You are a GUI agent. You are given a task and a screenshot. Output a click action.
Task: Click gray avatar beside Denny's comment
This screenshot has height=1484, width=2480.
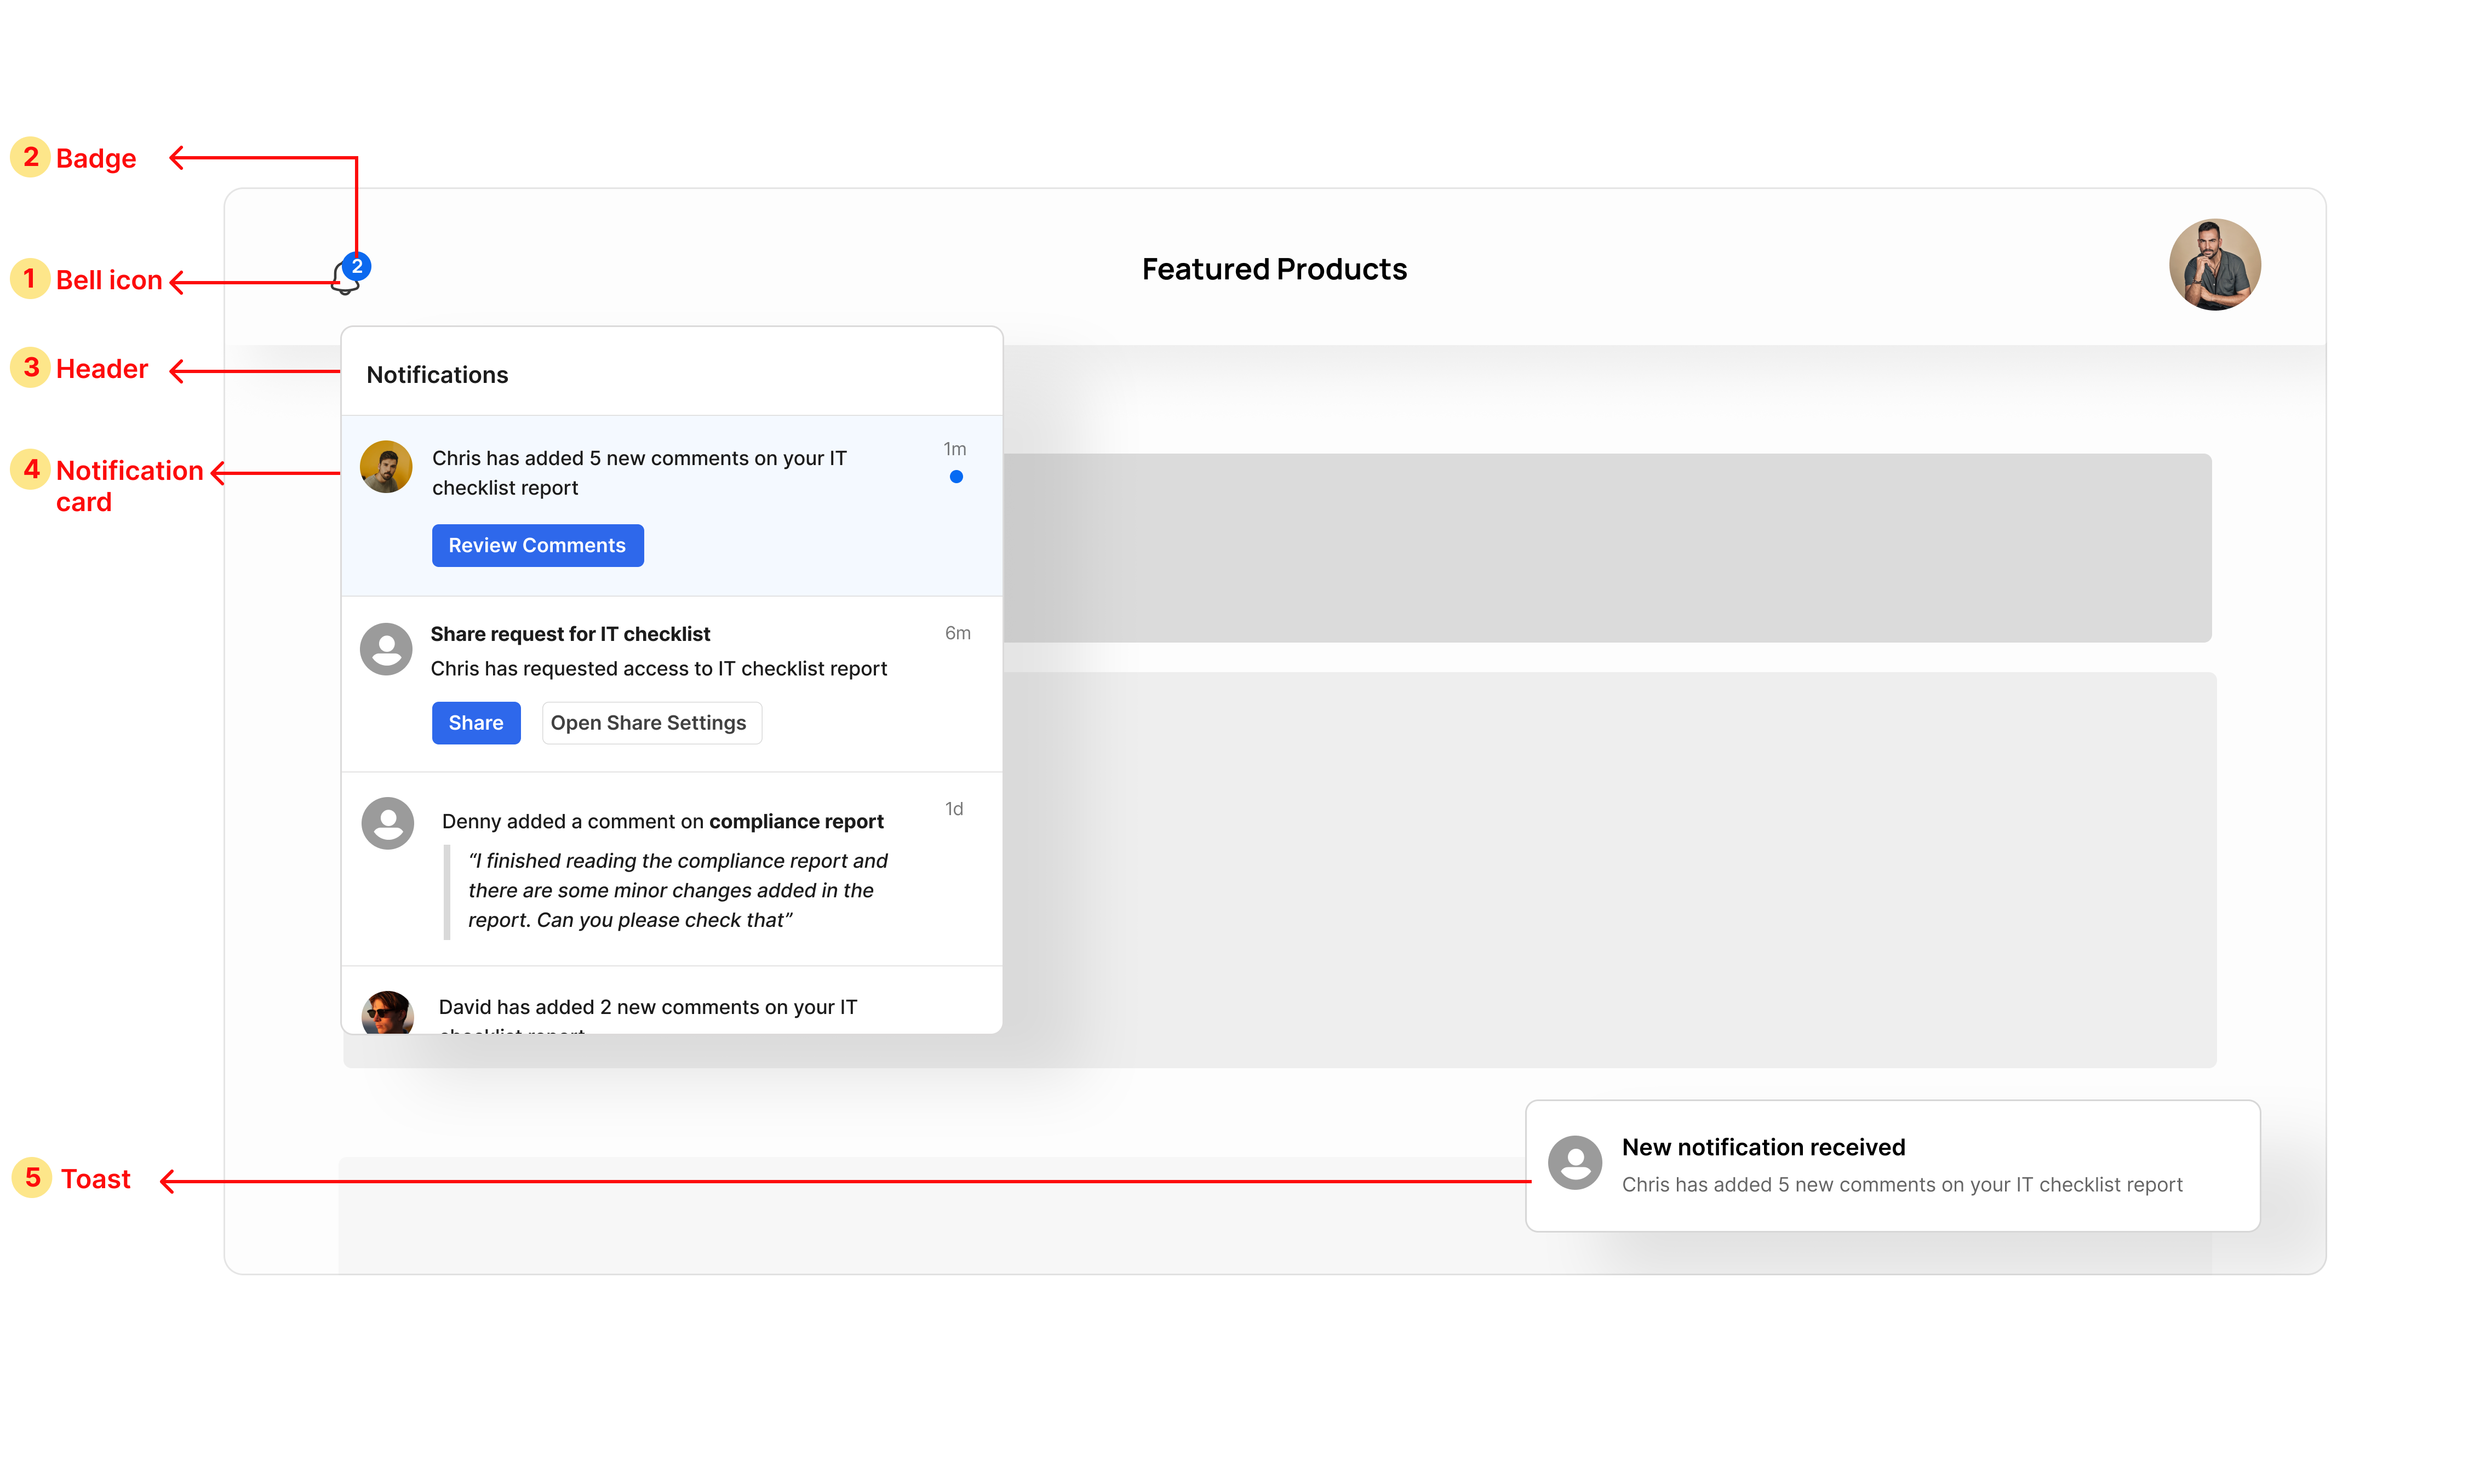(387, 823)
